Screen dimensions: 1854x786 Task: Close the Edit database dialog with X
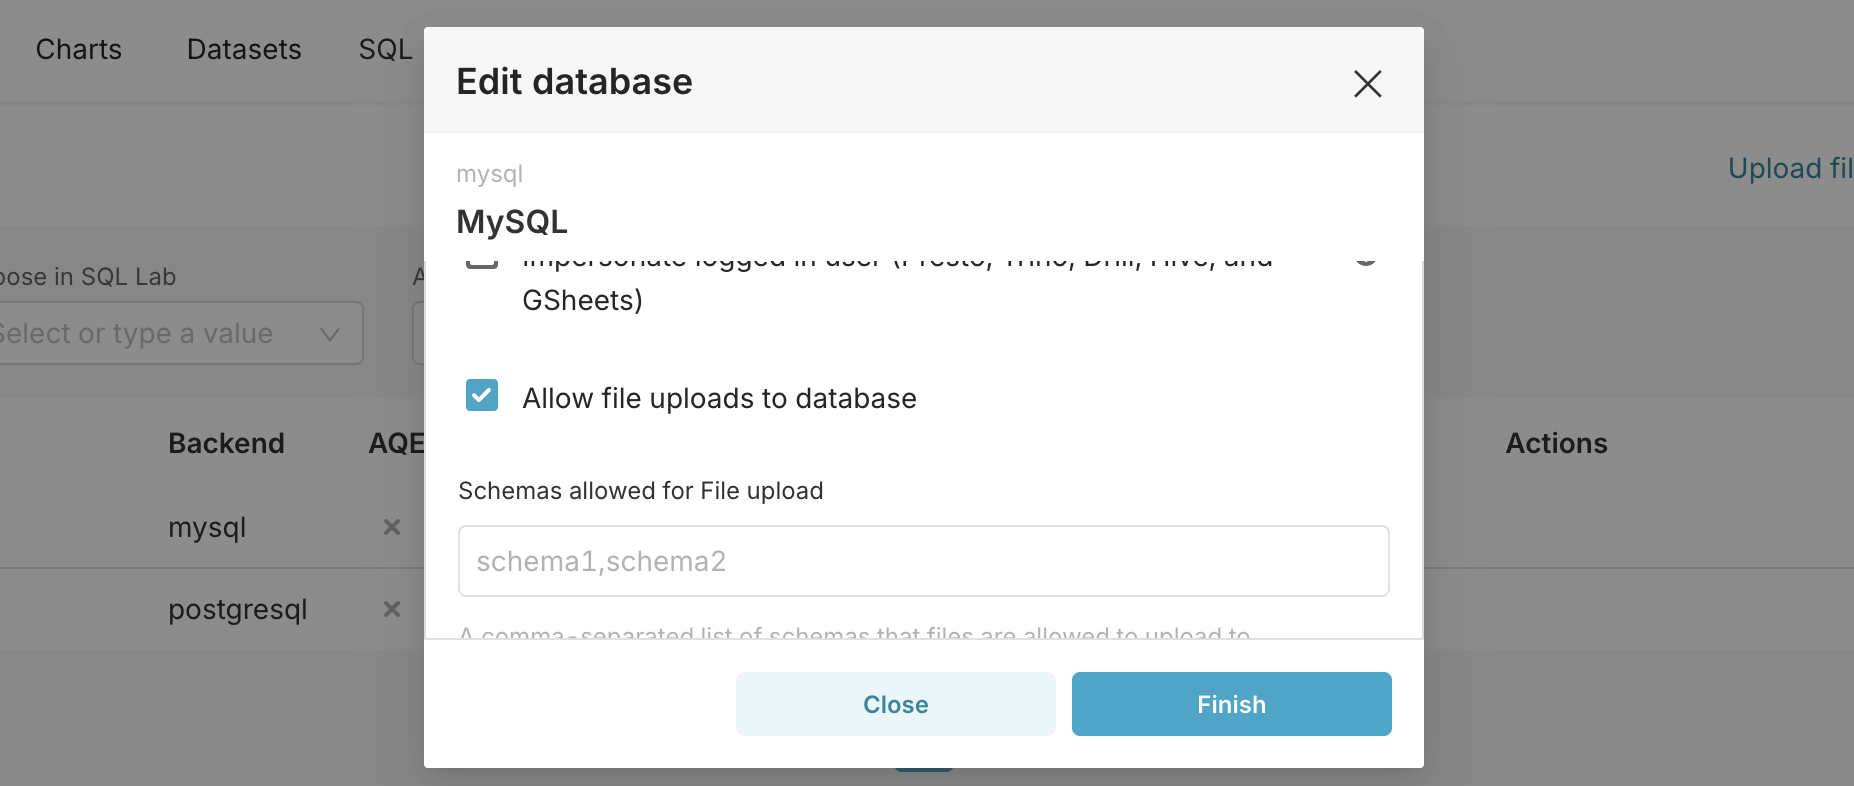[1367, 84]
